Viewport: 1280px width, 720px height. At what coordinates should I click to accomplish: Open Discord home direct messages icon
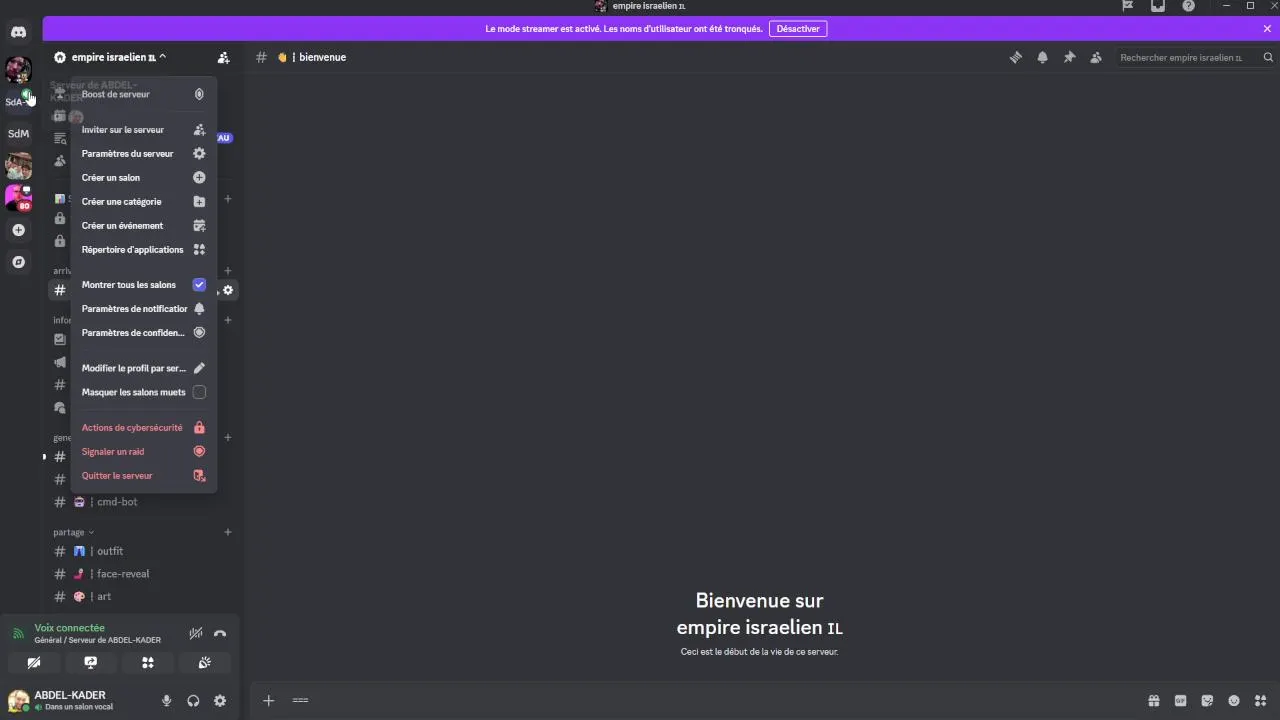[18, 33]
